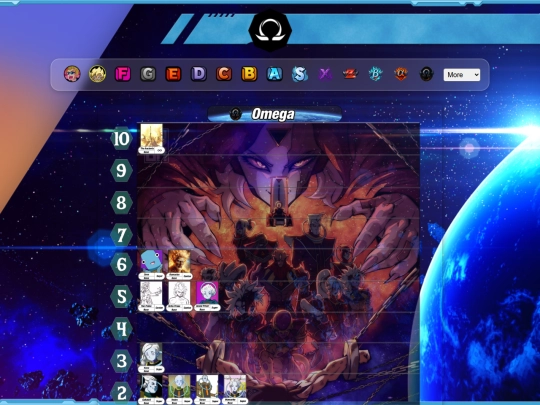Select the purple D tier icon
Screen dimensions: 540x405
pyautogui.click(x=199, y=74)
